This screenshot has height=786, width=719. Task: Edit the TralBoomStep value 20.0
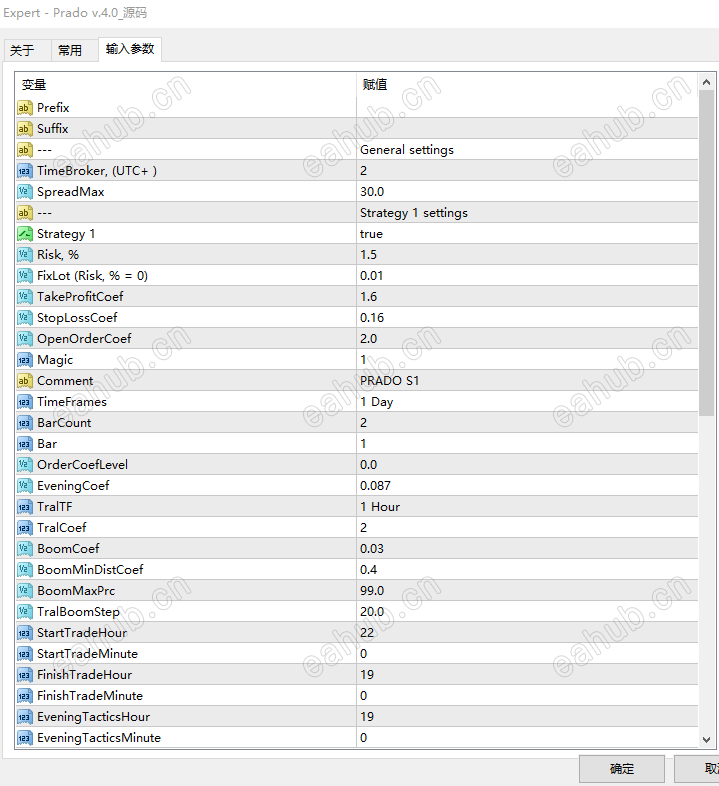[x=527, y=612]
